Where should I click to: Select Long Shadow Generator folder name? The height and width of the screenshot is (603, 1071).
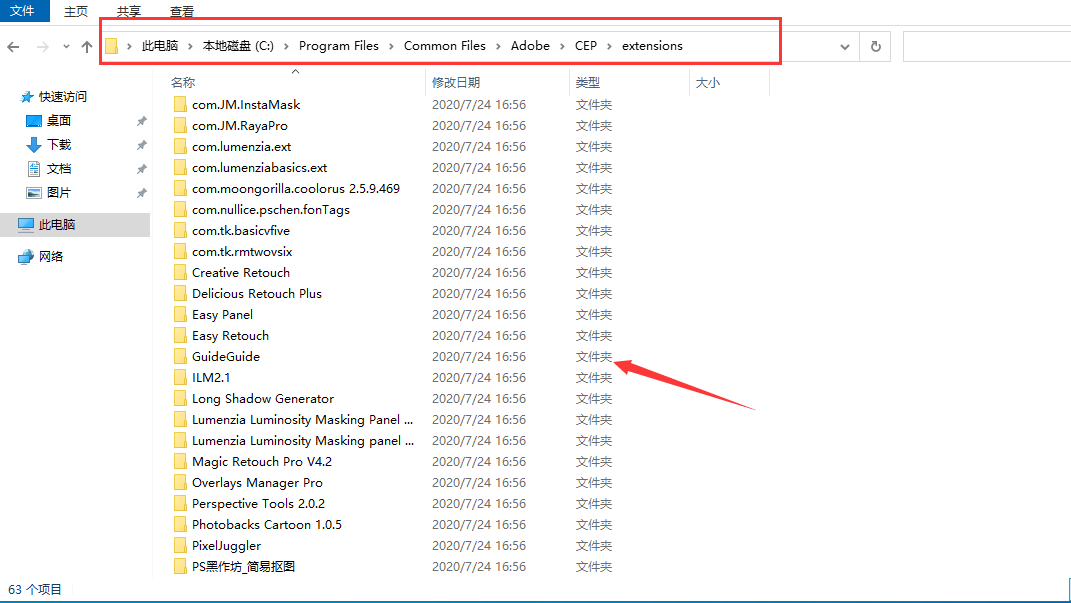(x=263, y=399)
